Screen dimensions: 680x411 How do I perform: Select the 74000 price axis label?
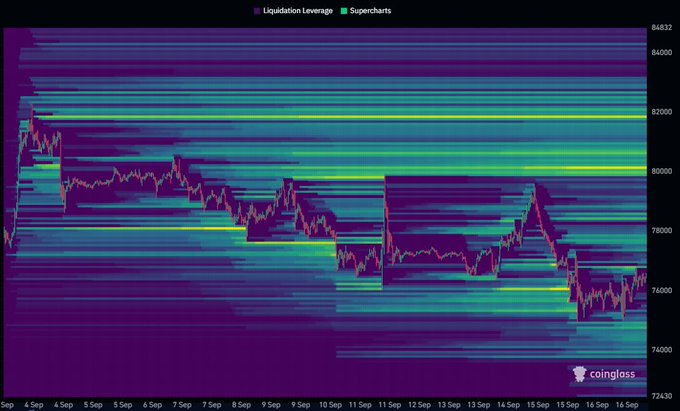pyautogui.click(x=662, y=349)
